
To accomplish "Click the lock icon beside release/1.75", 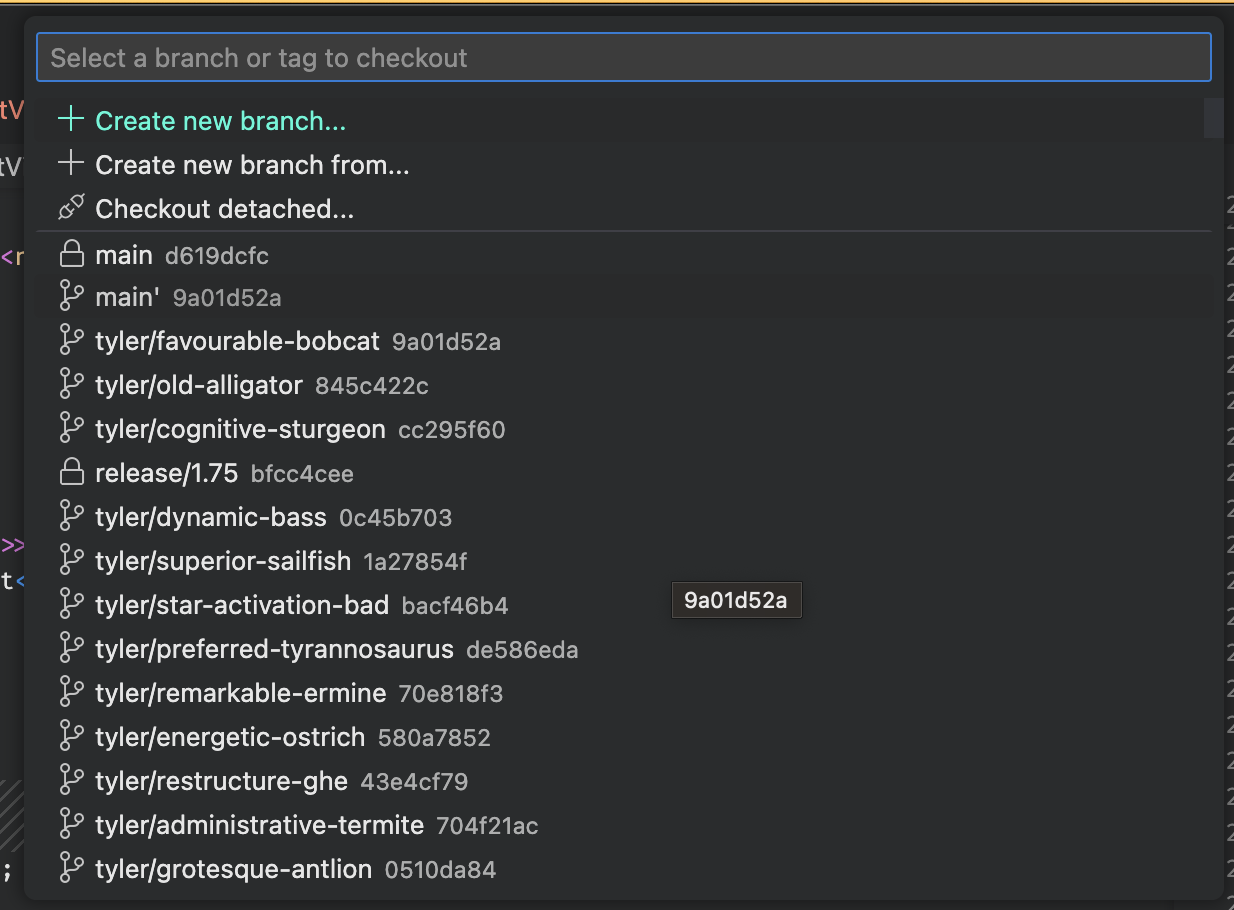I will tap(72, 471).
